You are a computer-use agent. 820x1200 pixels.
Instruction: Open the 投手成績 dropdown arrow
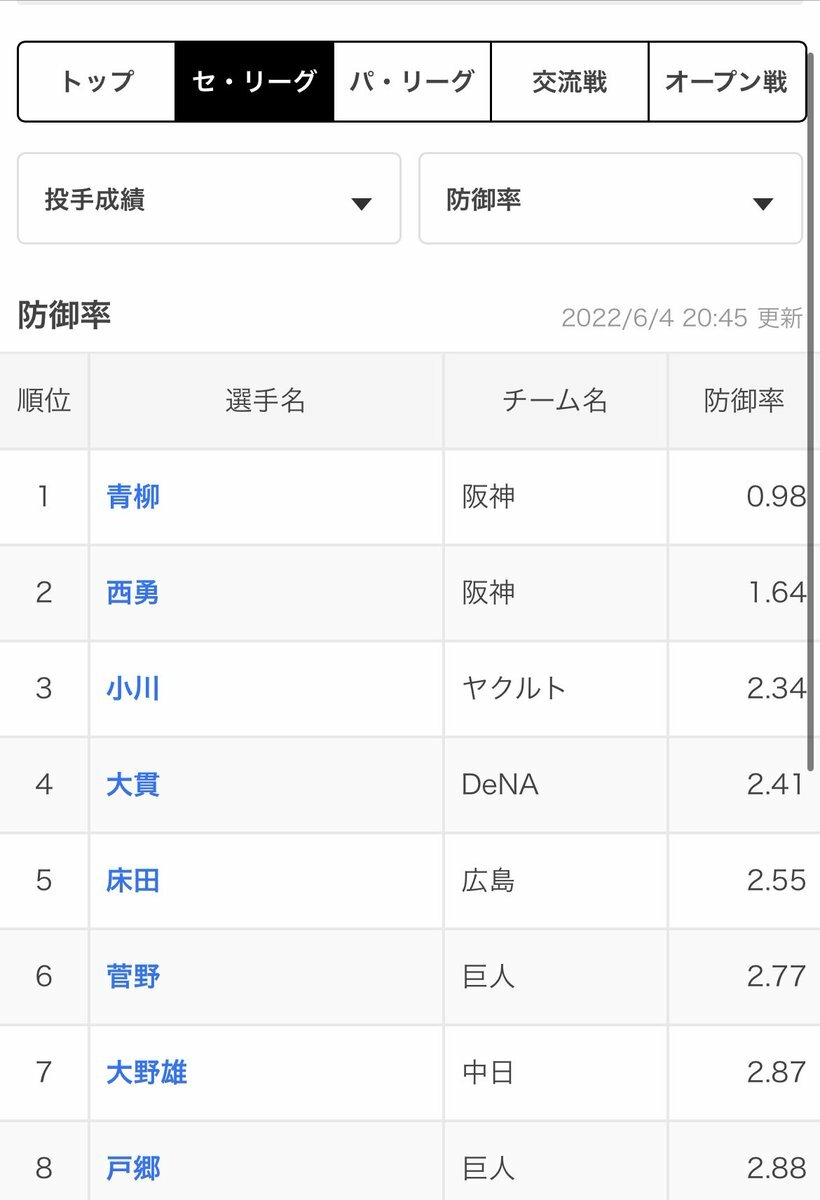[x=361, y=204]
